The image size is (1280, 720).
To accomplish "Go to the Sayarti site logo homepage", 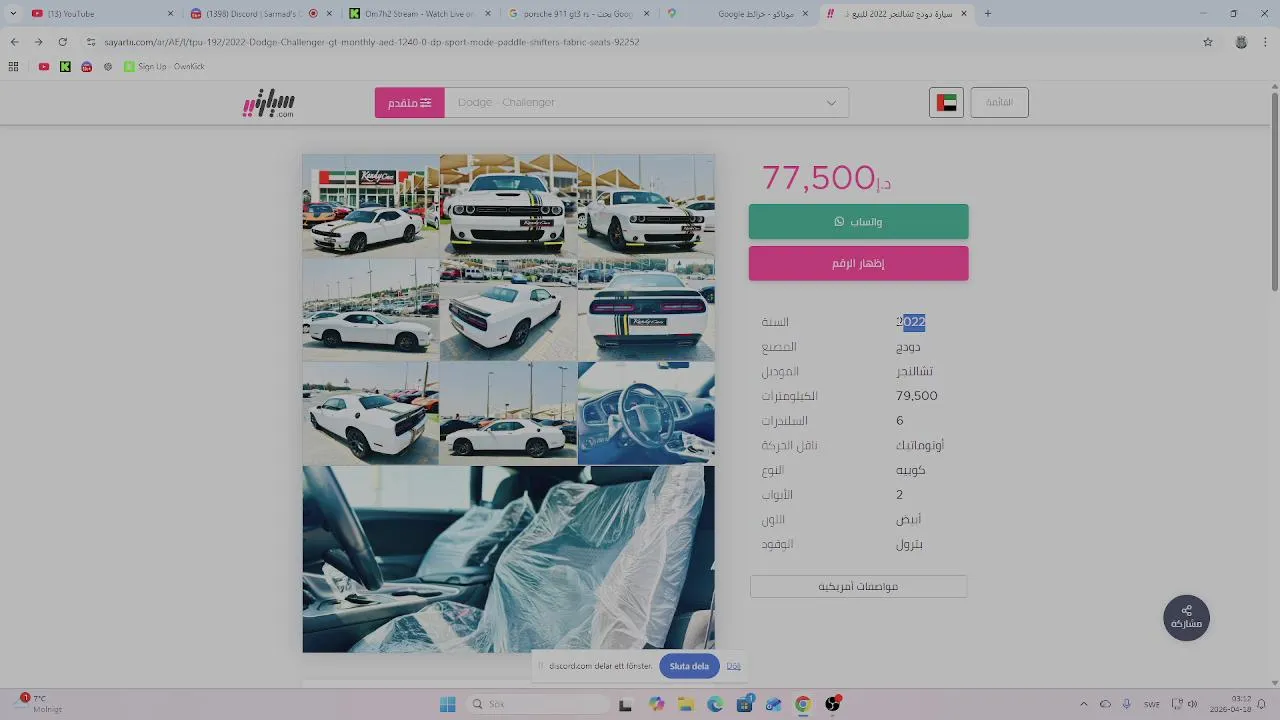I will pos(268,102).
